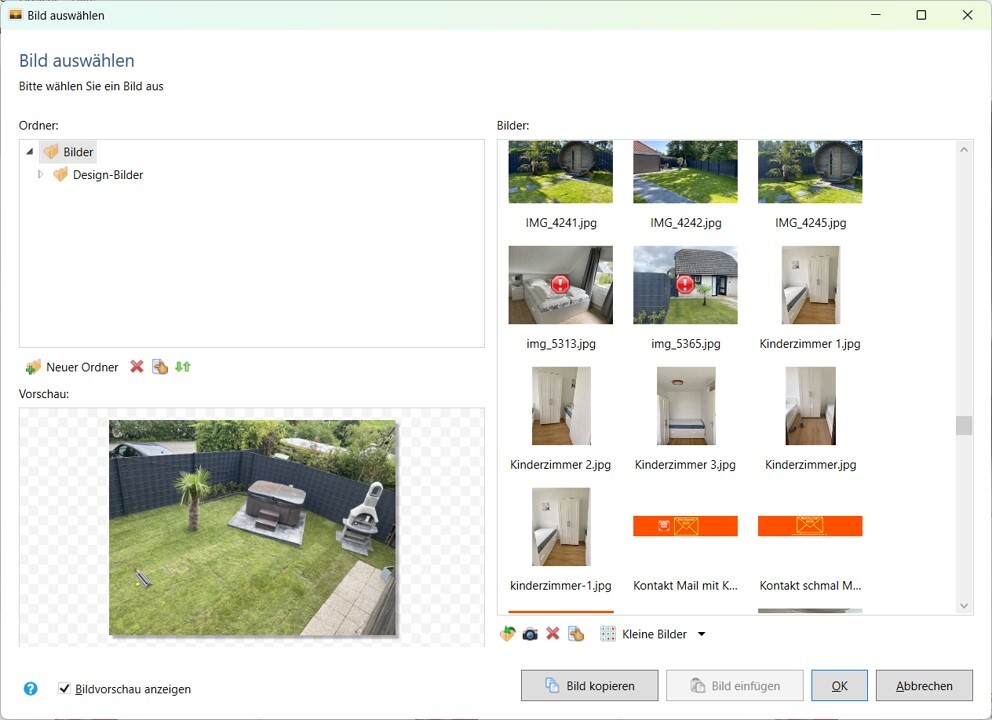
Task: Click window app icon in title bar
Action: [x=15, y=15]
